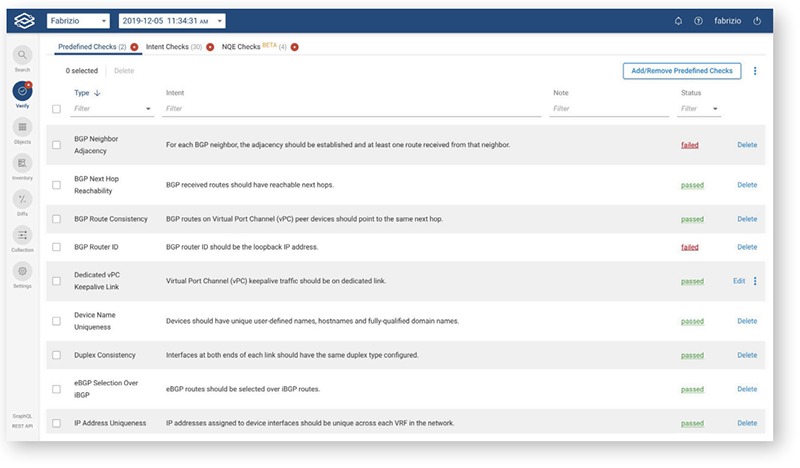Open Settings gear in the sidebar
Image resolution: width=800 pixels, height=468 pixels.
(x=22, y=271)
